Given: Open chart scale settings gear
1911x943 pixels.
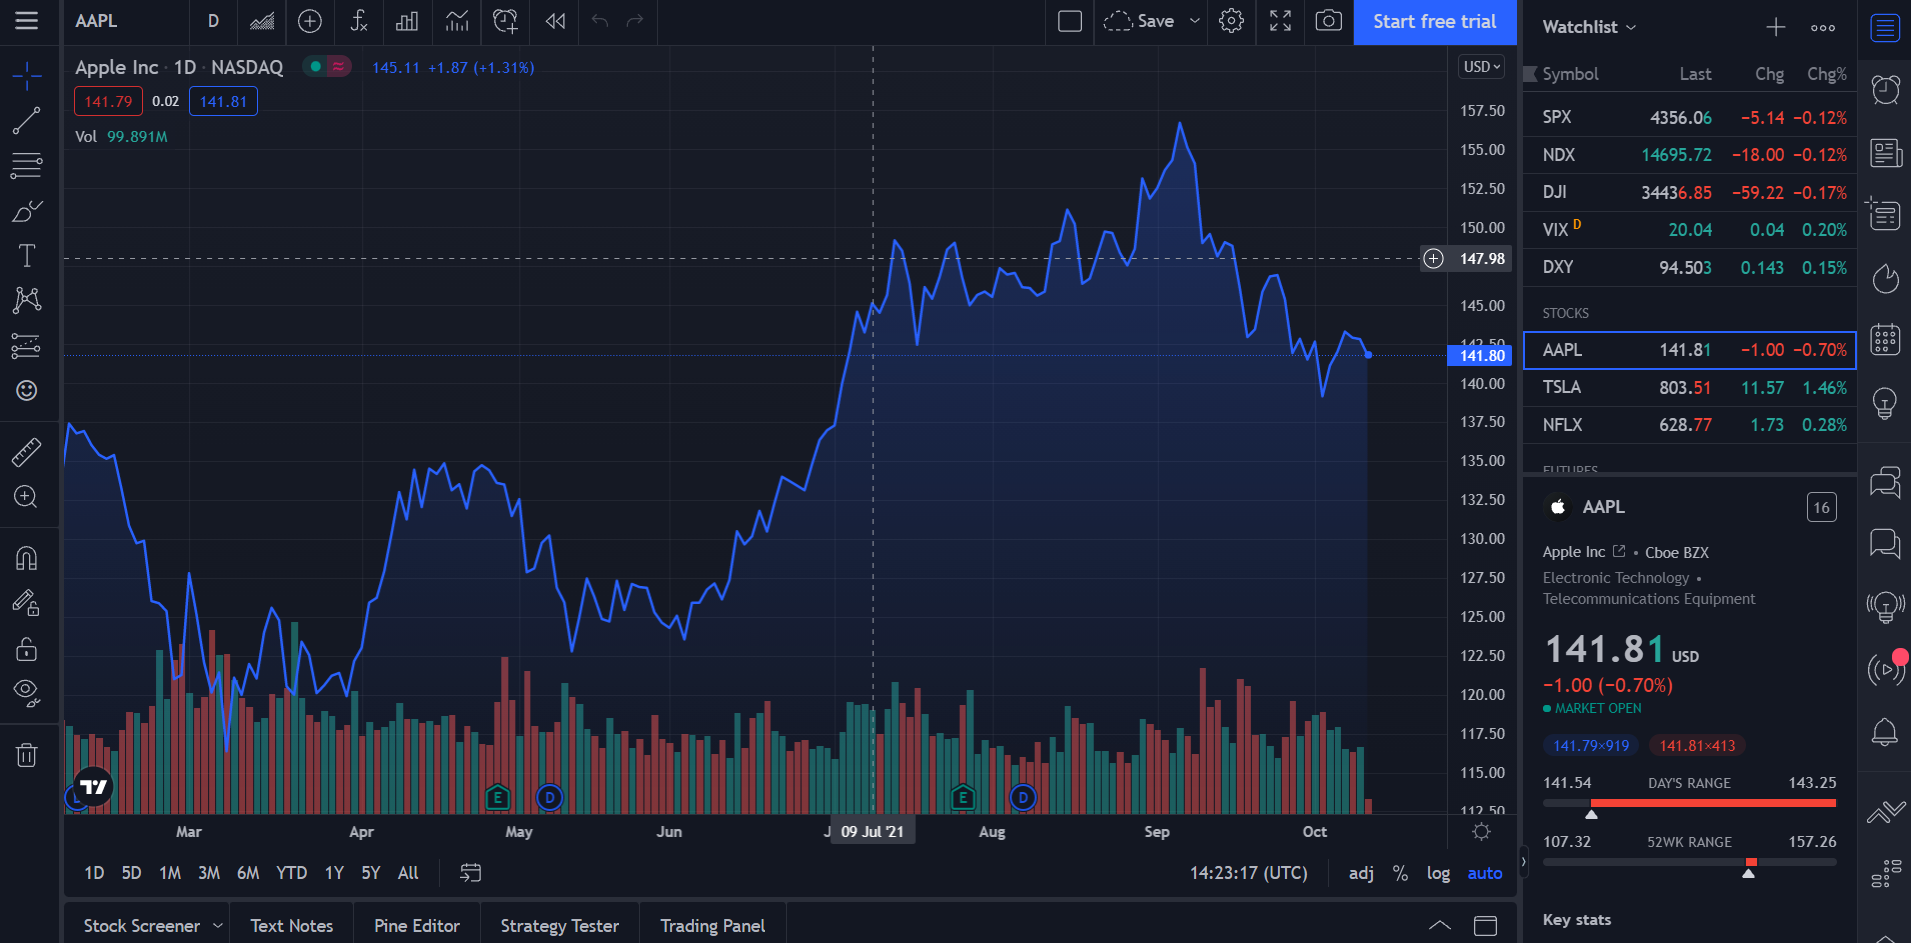Looking at the screenshot, I should pos(1481,832).
